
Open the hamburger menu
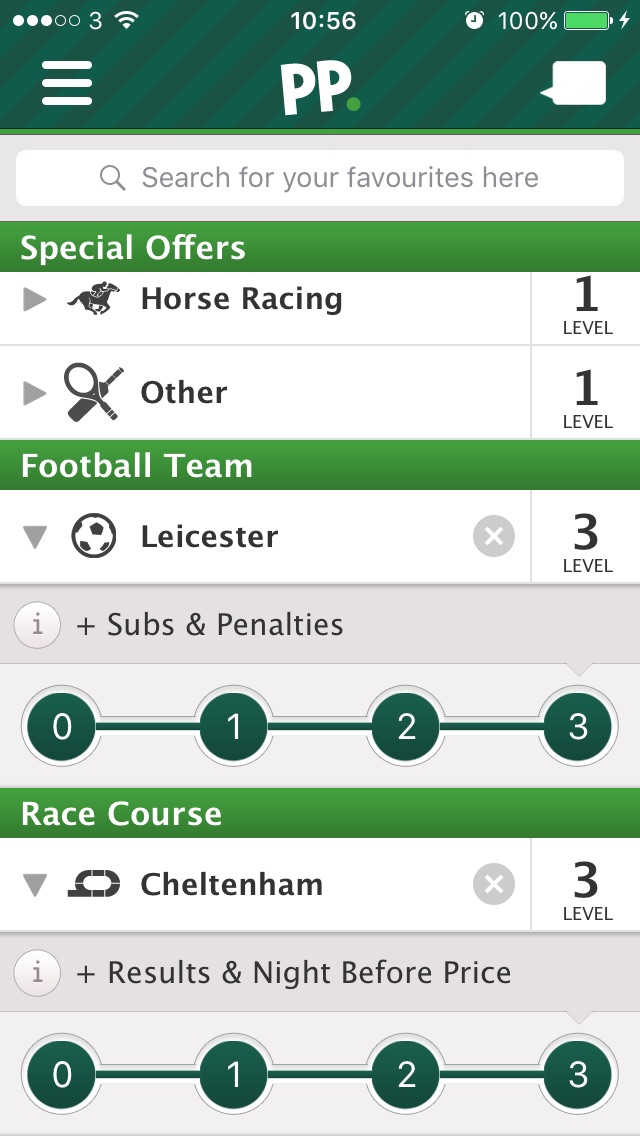point(67,84)
